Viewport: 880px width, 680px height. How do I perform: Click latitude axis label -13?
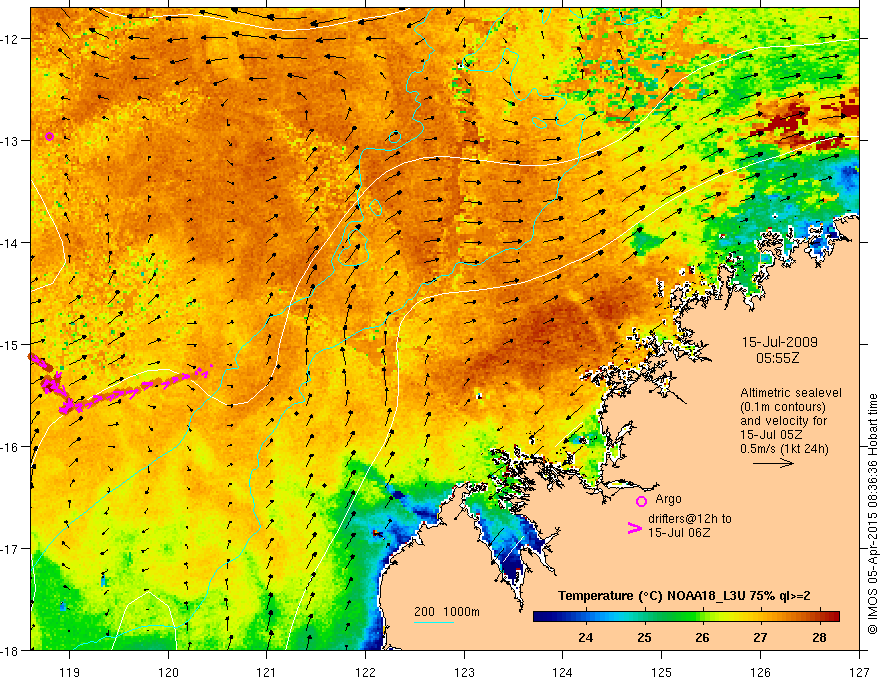(x=12, y=141)
